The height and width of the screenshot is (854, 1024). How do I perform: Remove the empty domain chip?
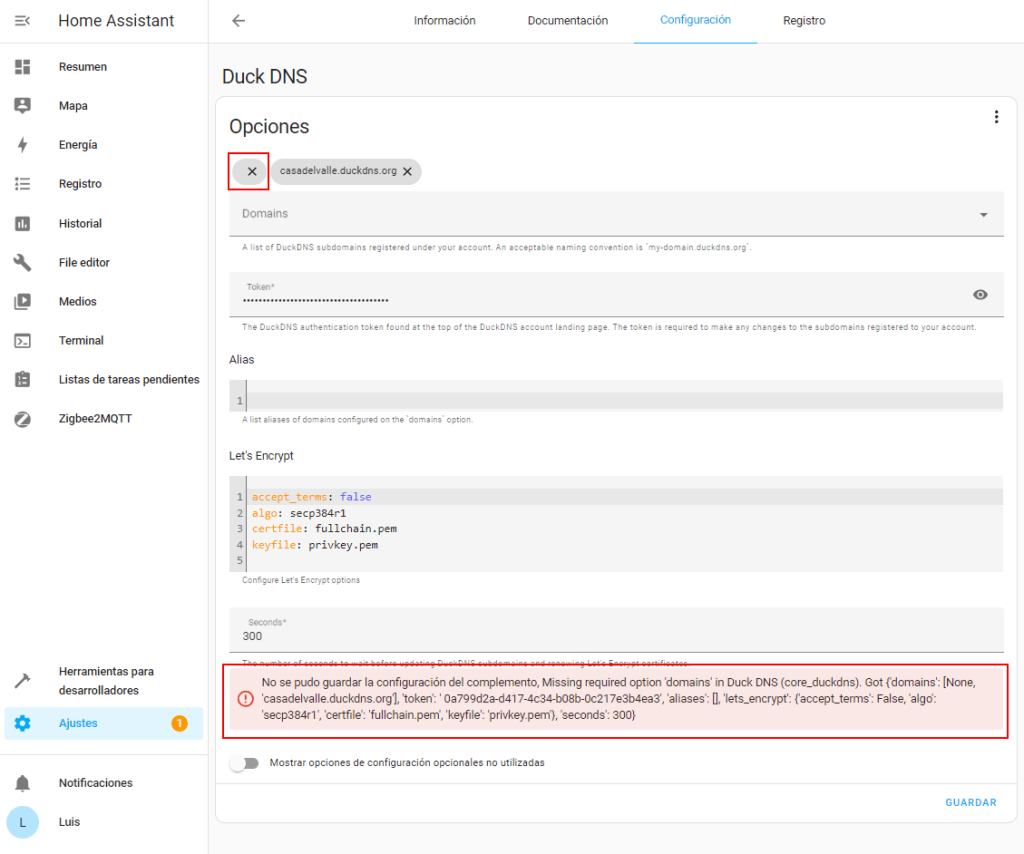pyautogui.click(x=252, y=172)
